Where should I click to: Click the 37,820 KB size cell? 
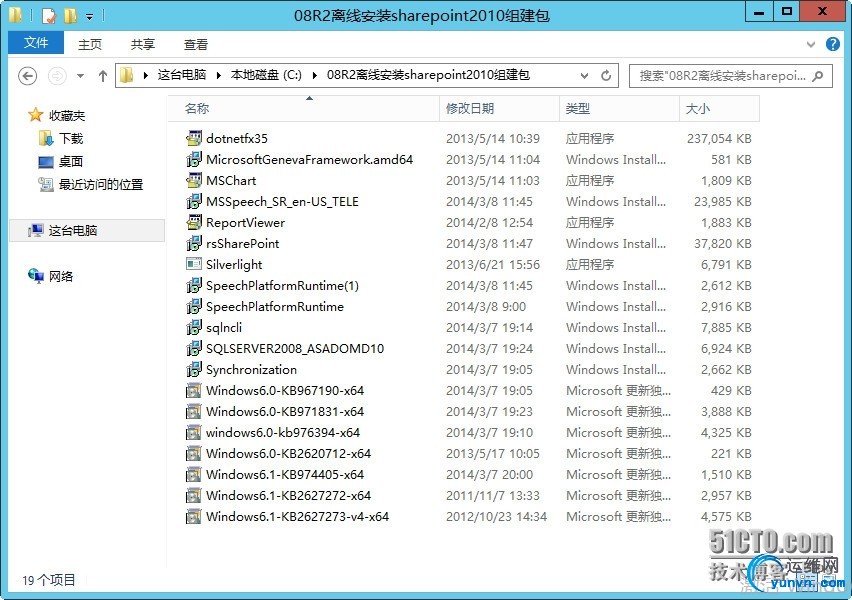722,243
